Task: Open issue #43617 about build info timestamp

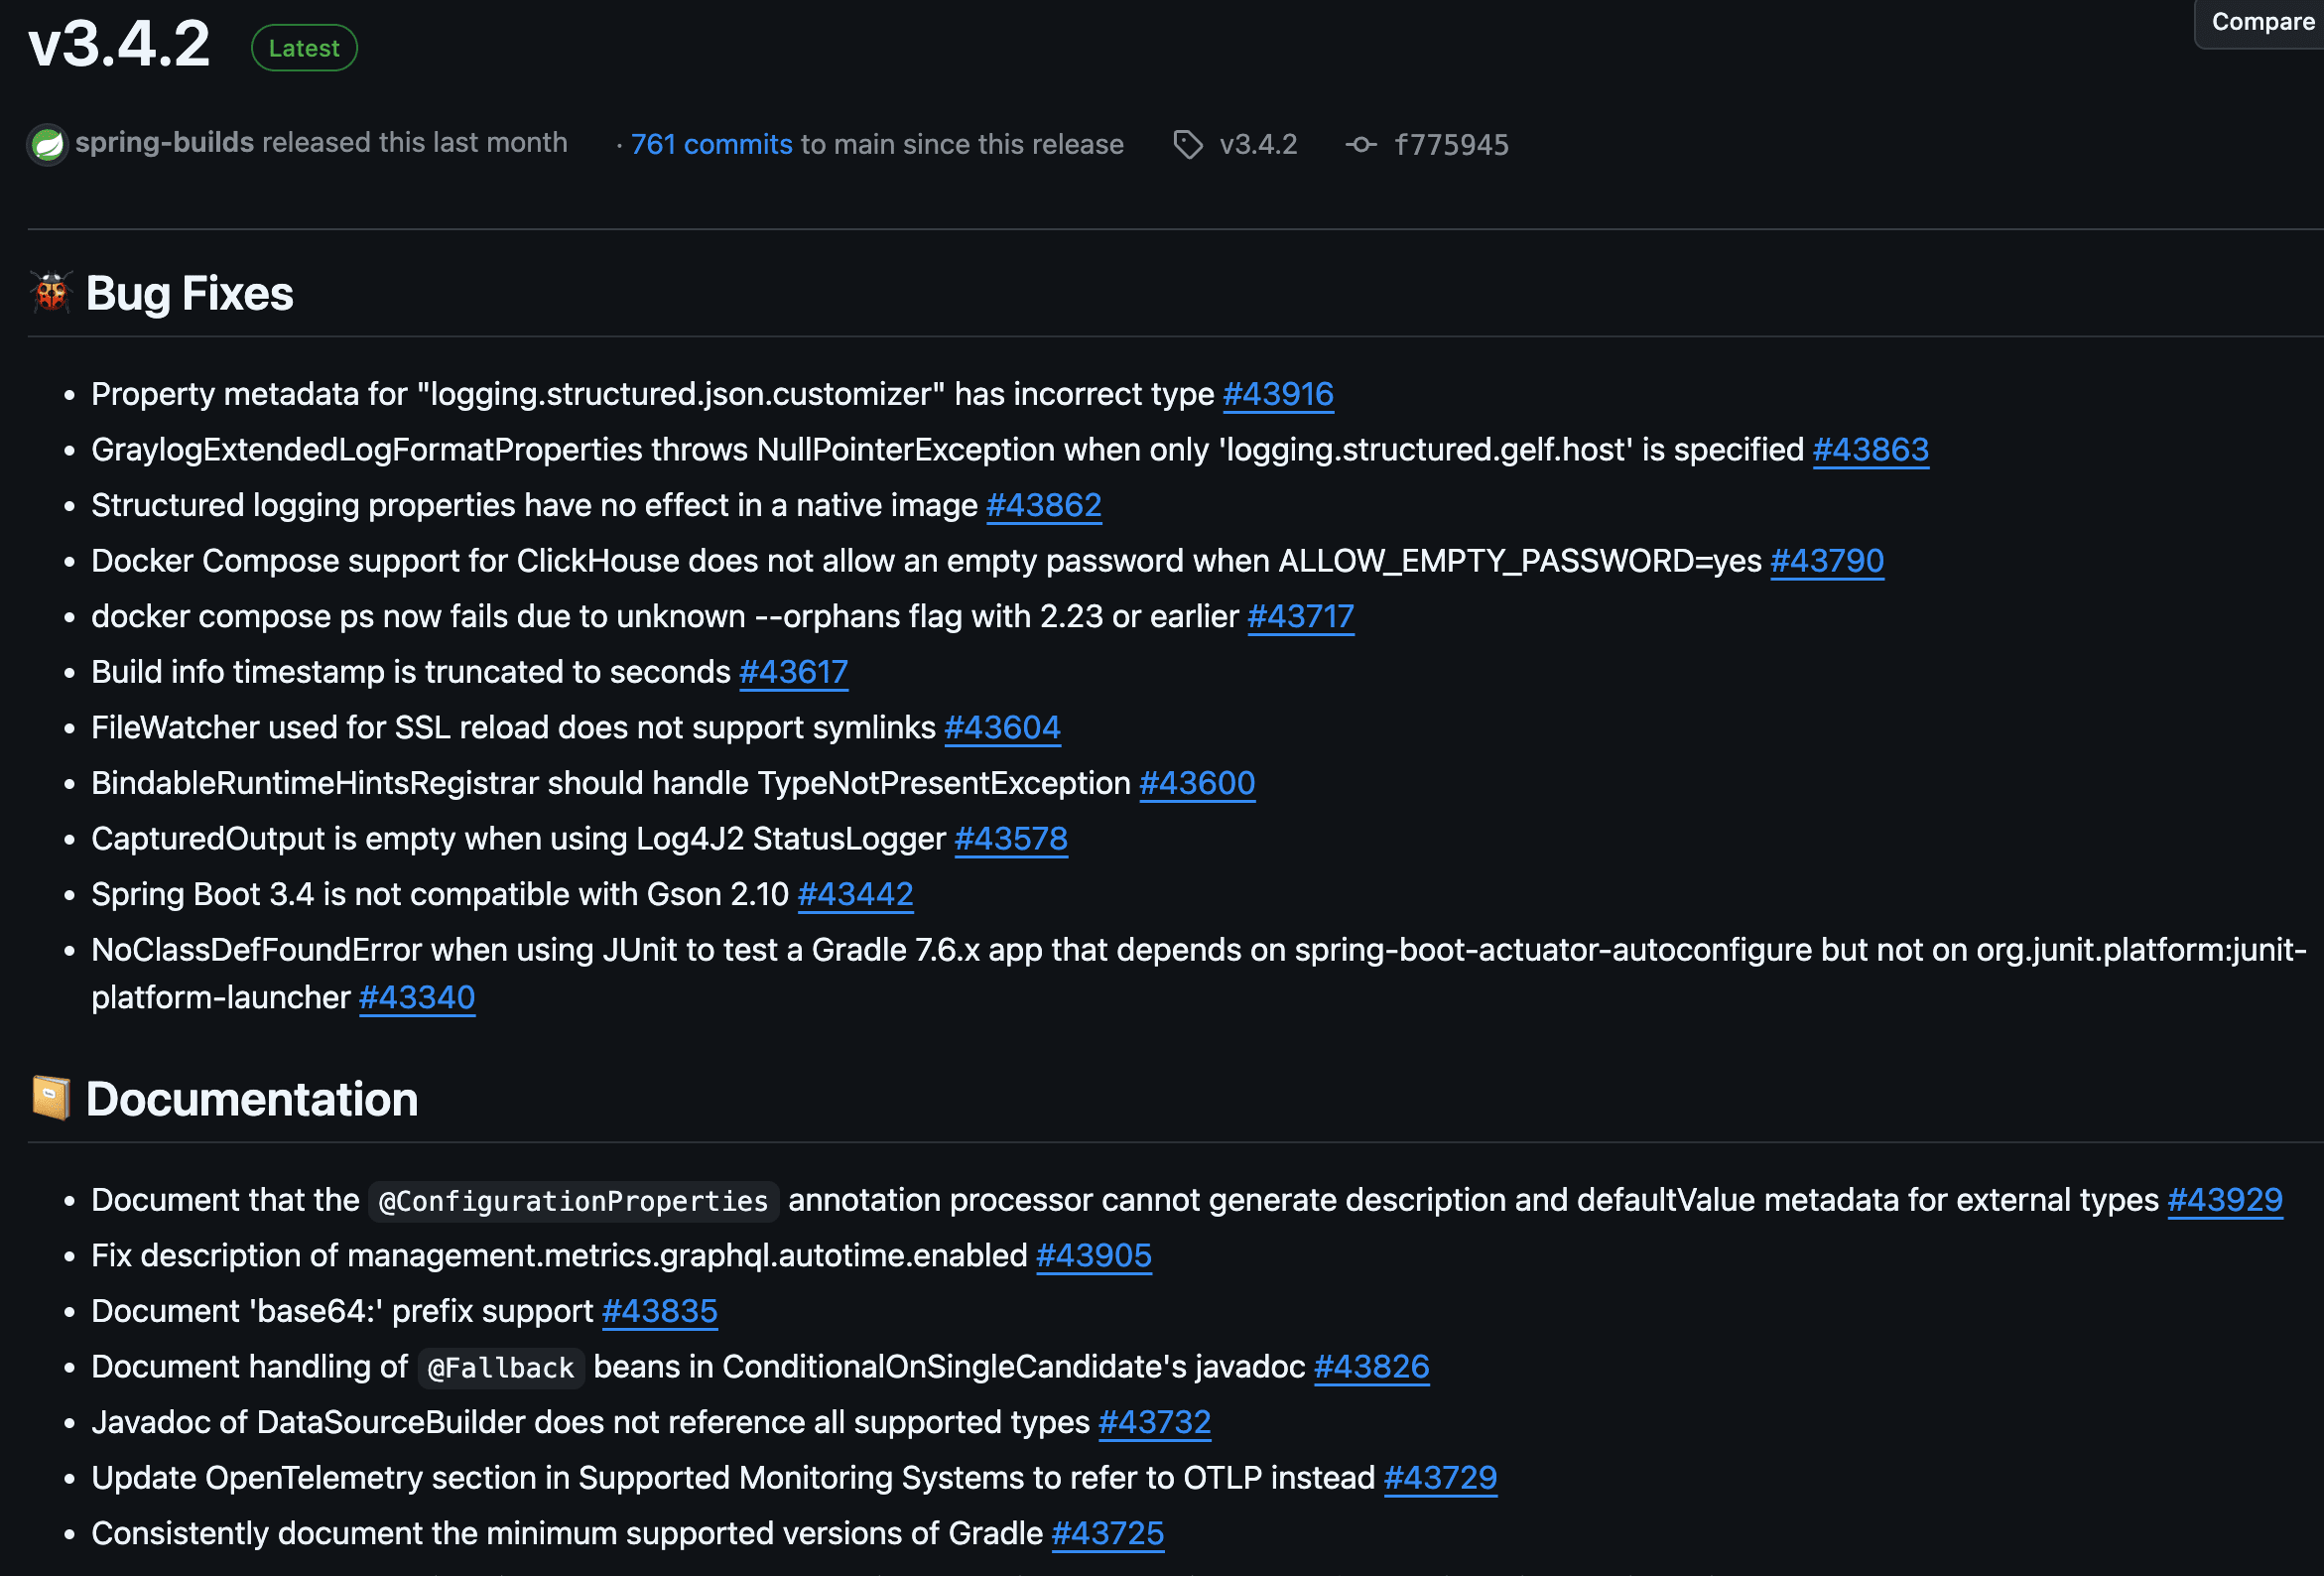Action: click(x=793, y=672)
